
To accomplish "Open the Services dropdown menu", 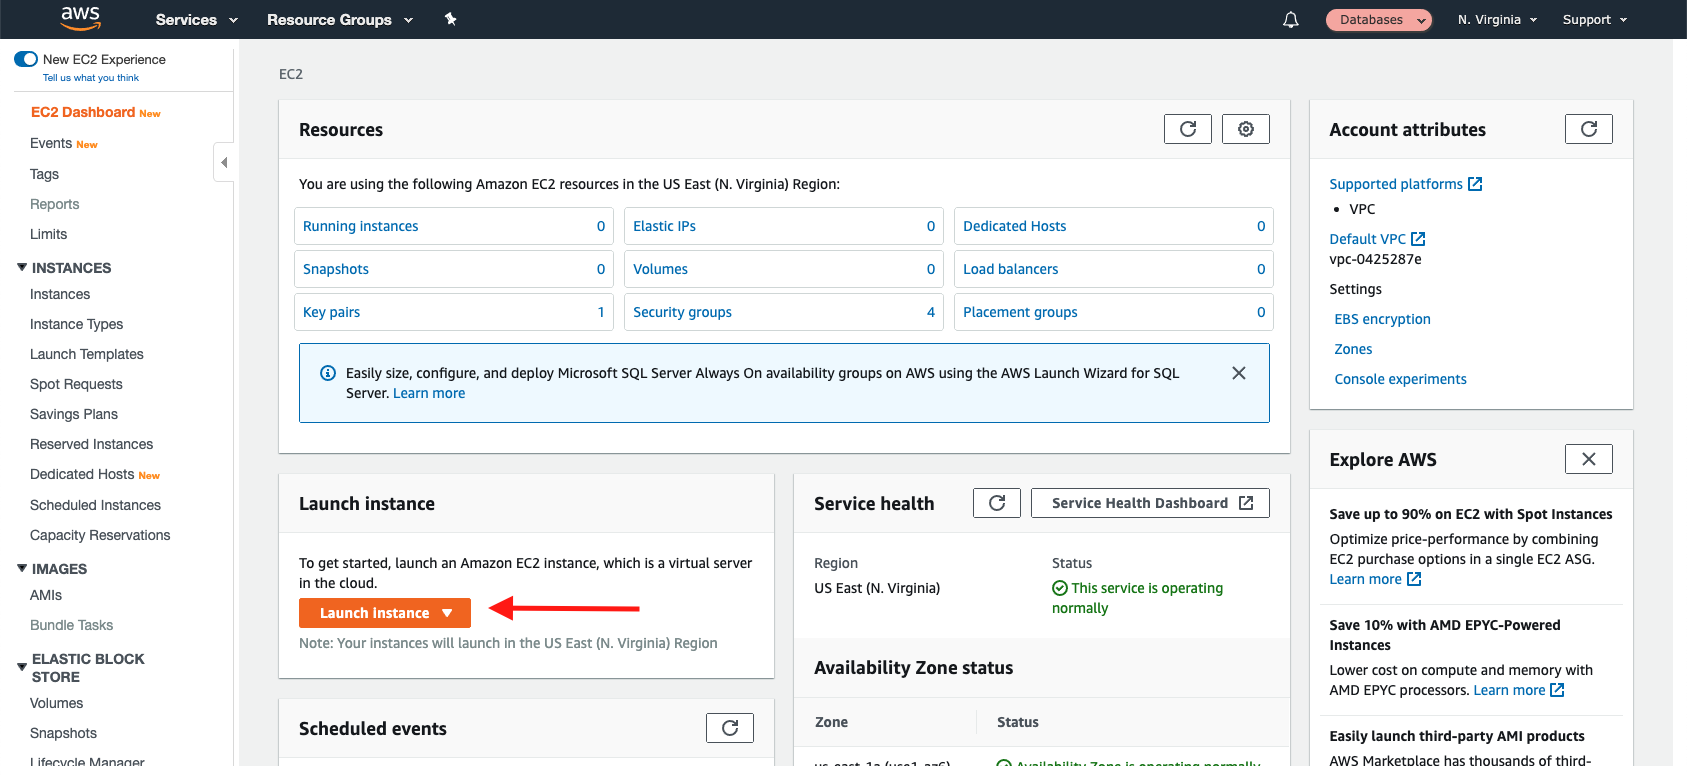I will pyautogui.click(x=197, y=19).
